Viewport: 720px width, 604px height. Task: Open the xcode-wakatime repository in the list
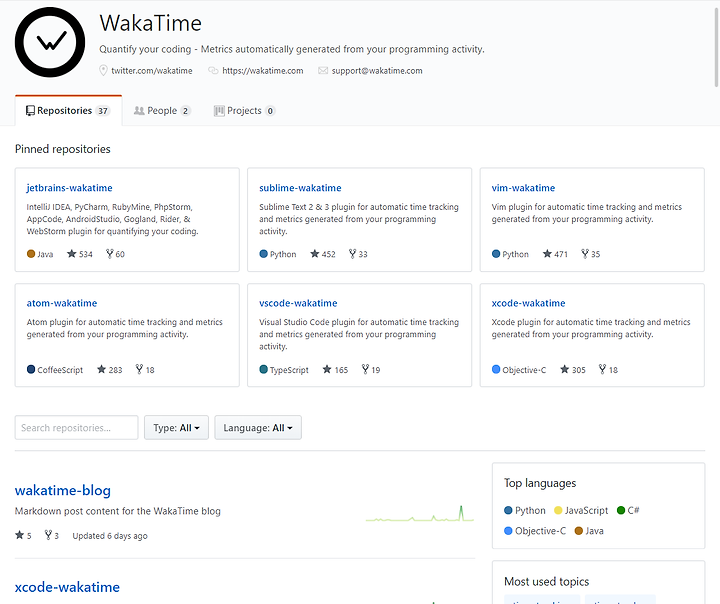click(67, 587)
